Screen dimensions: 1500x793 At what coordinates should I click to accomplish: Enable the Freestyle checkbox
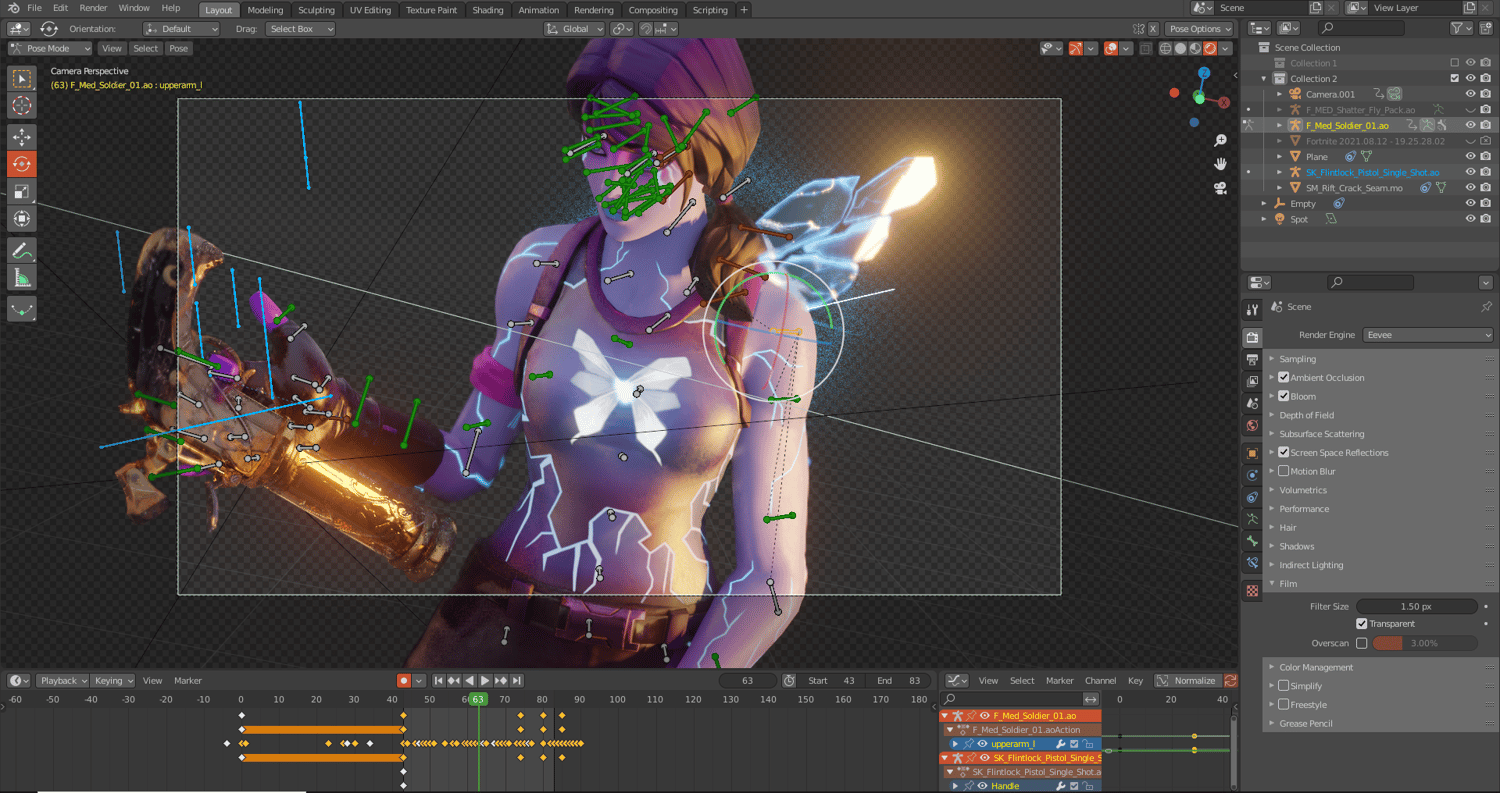click(x=1284, y=704)
